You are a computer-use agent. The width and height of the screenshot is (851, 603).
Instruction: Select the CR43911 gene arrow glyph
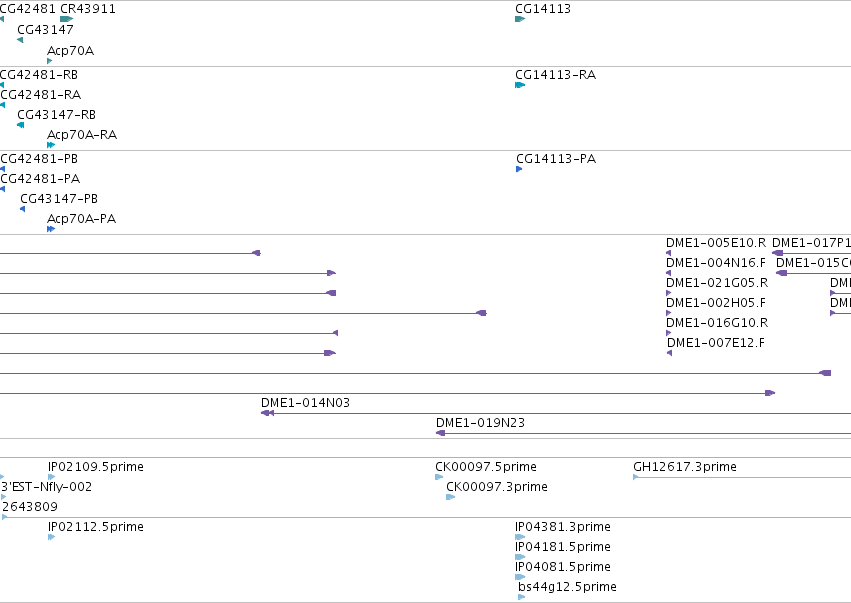67,19
